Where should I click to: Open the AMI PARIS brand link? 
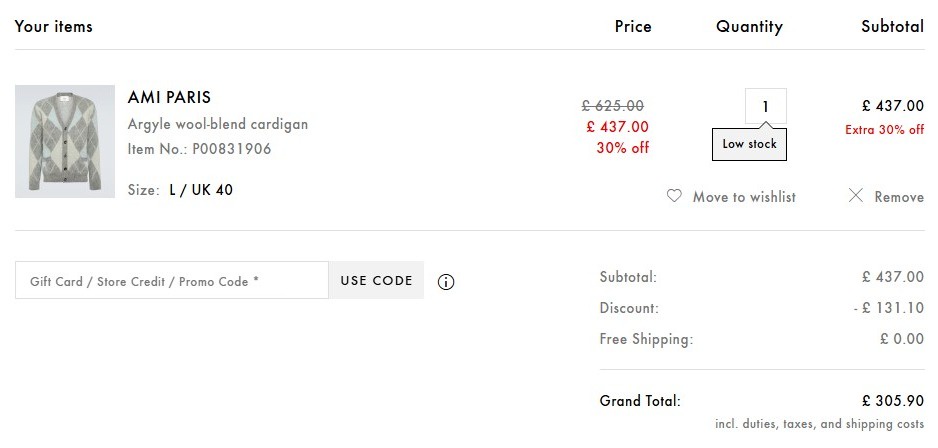[169, 97]
